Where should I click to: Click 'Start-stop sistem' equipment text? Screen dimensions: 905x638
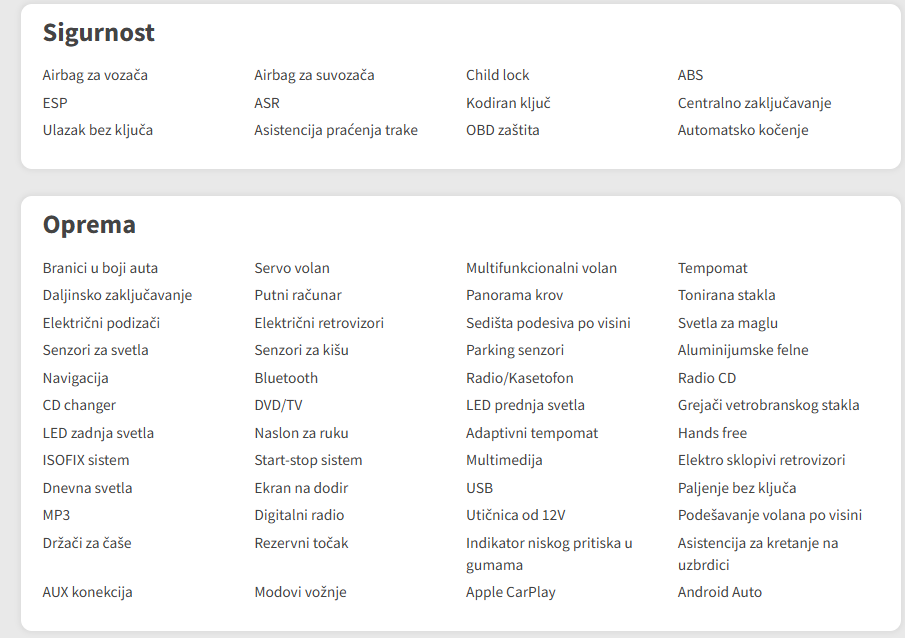click(x=308, y=460)
